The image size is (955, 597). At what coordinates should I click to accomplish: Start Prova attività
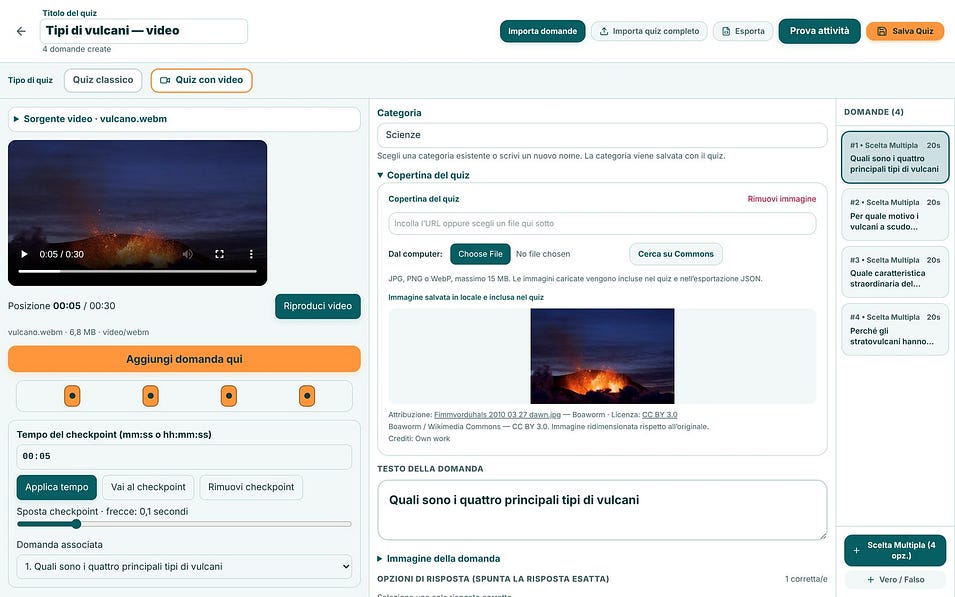click(x=819, y=31)
